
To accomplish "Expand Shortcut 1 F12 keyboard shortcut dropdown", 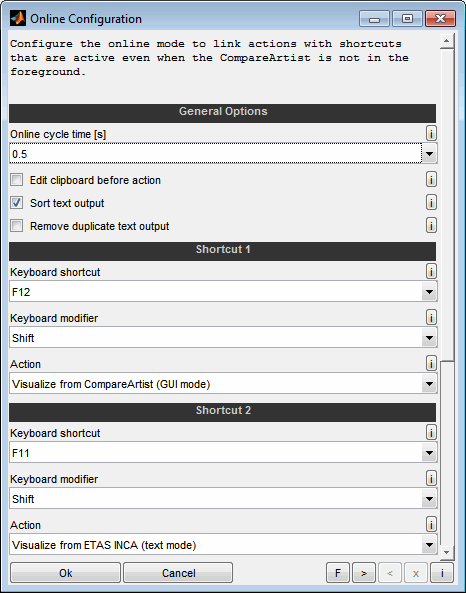I will click(429, 292).
